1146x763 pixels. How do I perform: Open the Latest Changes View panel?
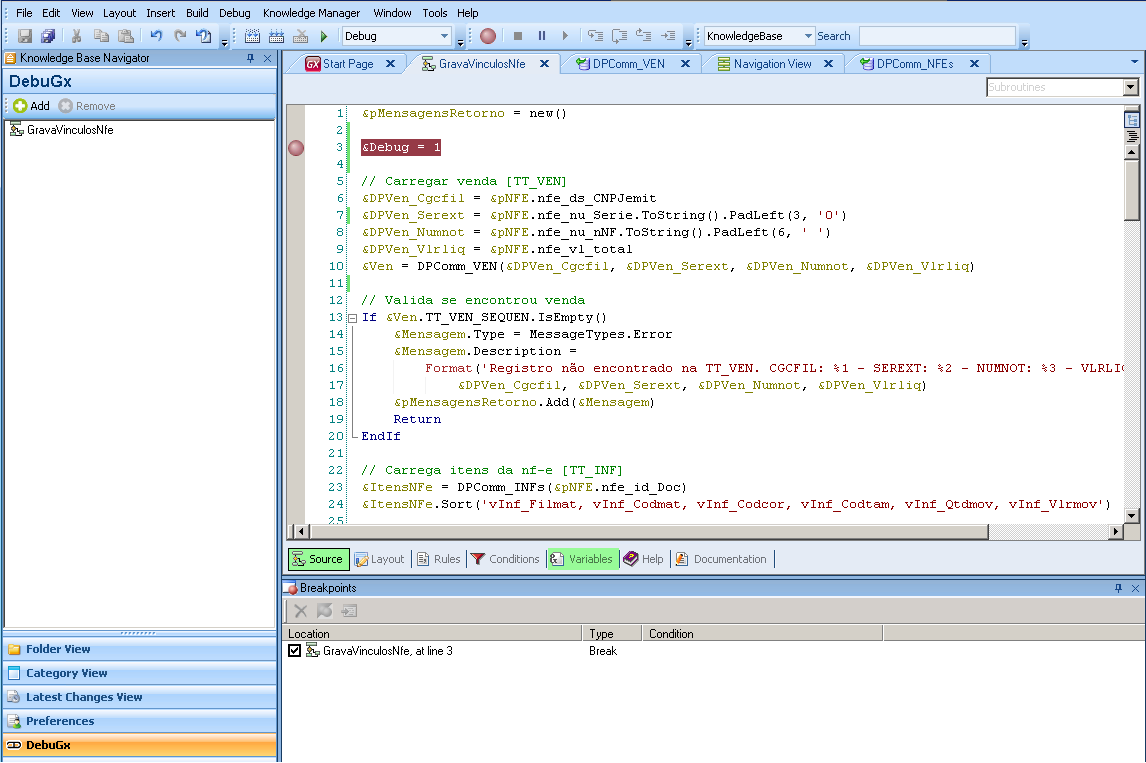tap(140, 697)
